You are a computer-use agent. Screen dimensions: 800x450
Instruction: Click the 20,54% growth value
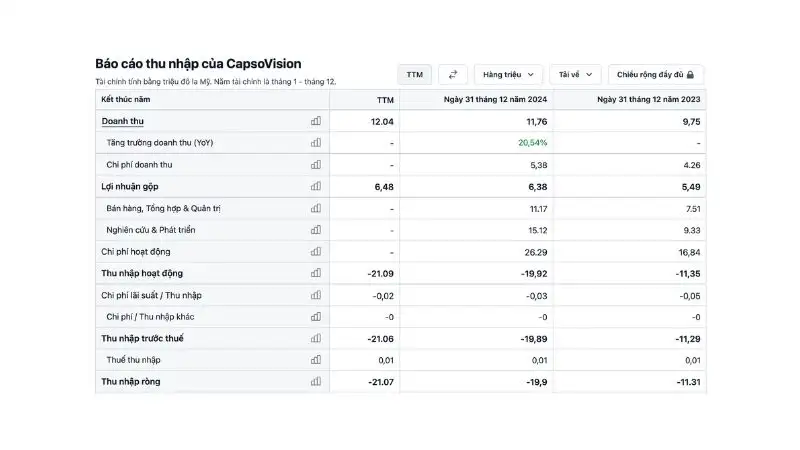pyautogui.click(x=532, y=143)
